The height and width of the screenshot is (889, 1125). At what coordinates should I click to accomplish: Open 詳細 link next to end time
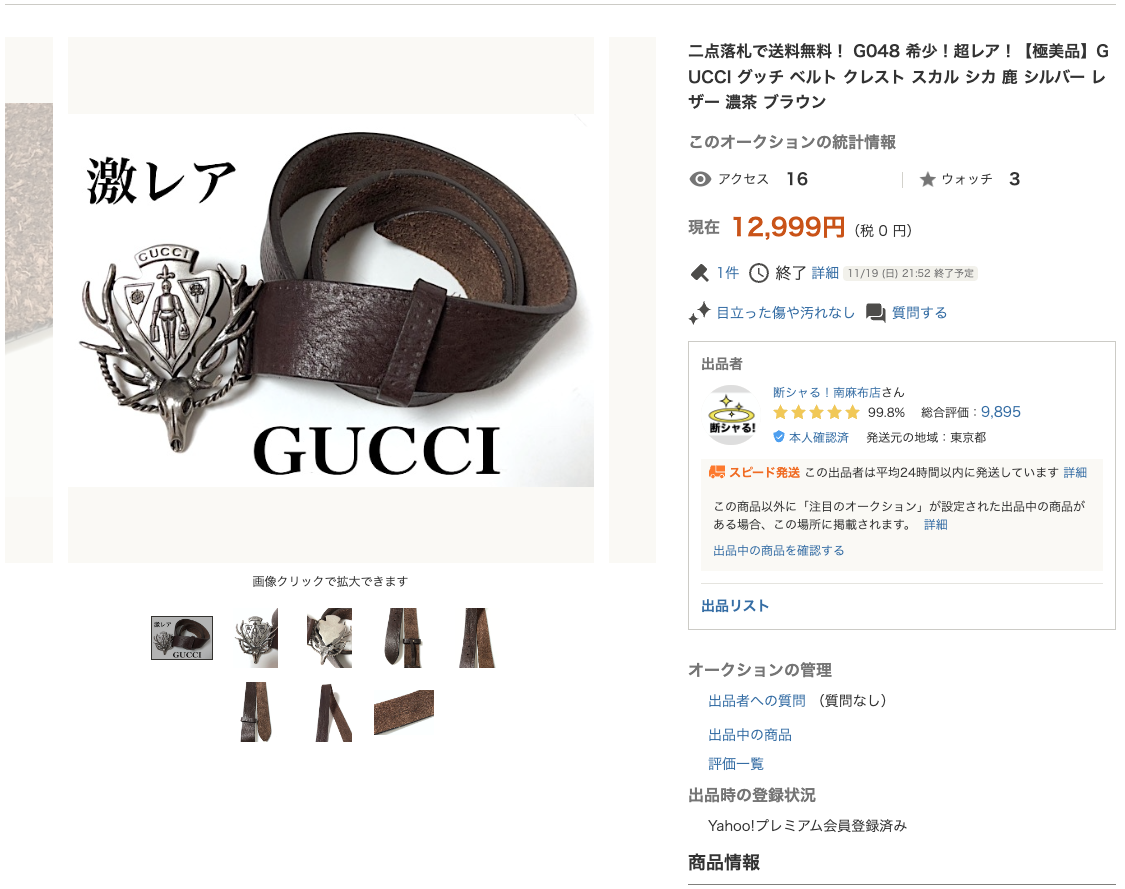(825, 273)
